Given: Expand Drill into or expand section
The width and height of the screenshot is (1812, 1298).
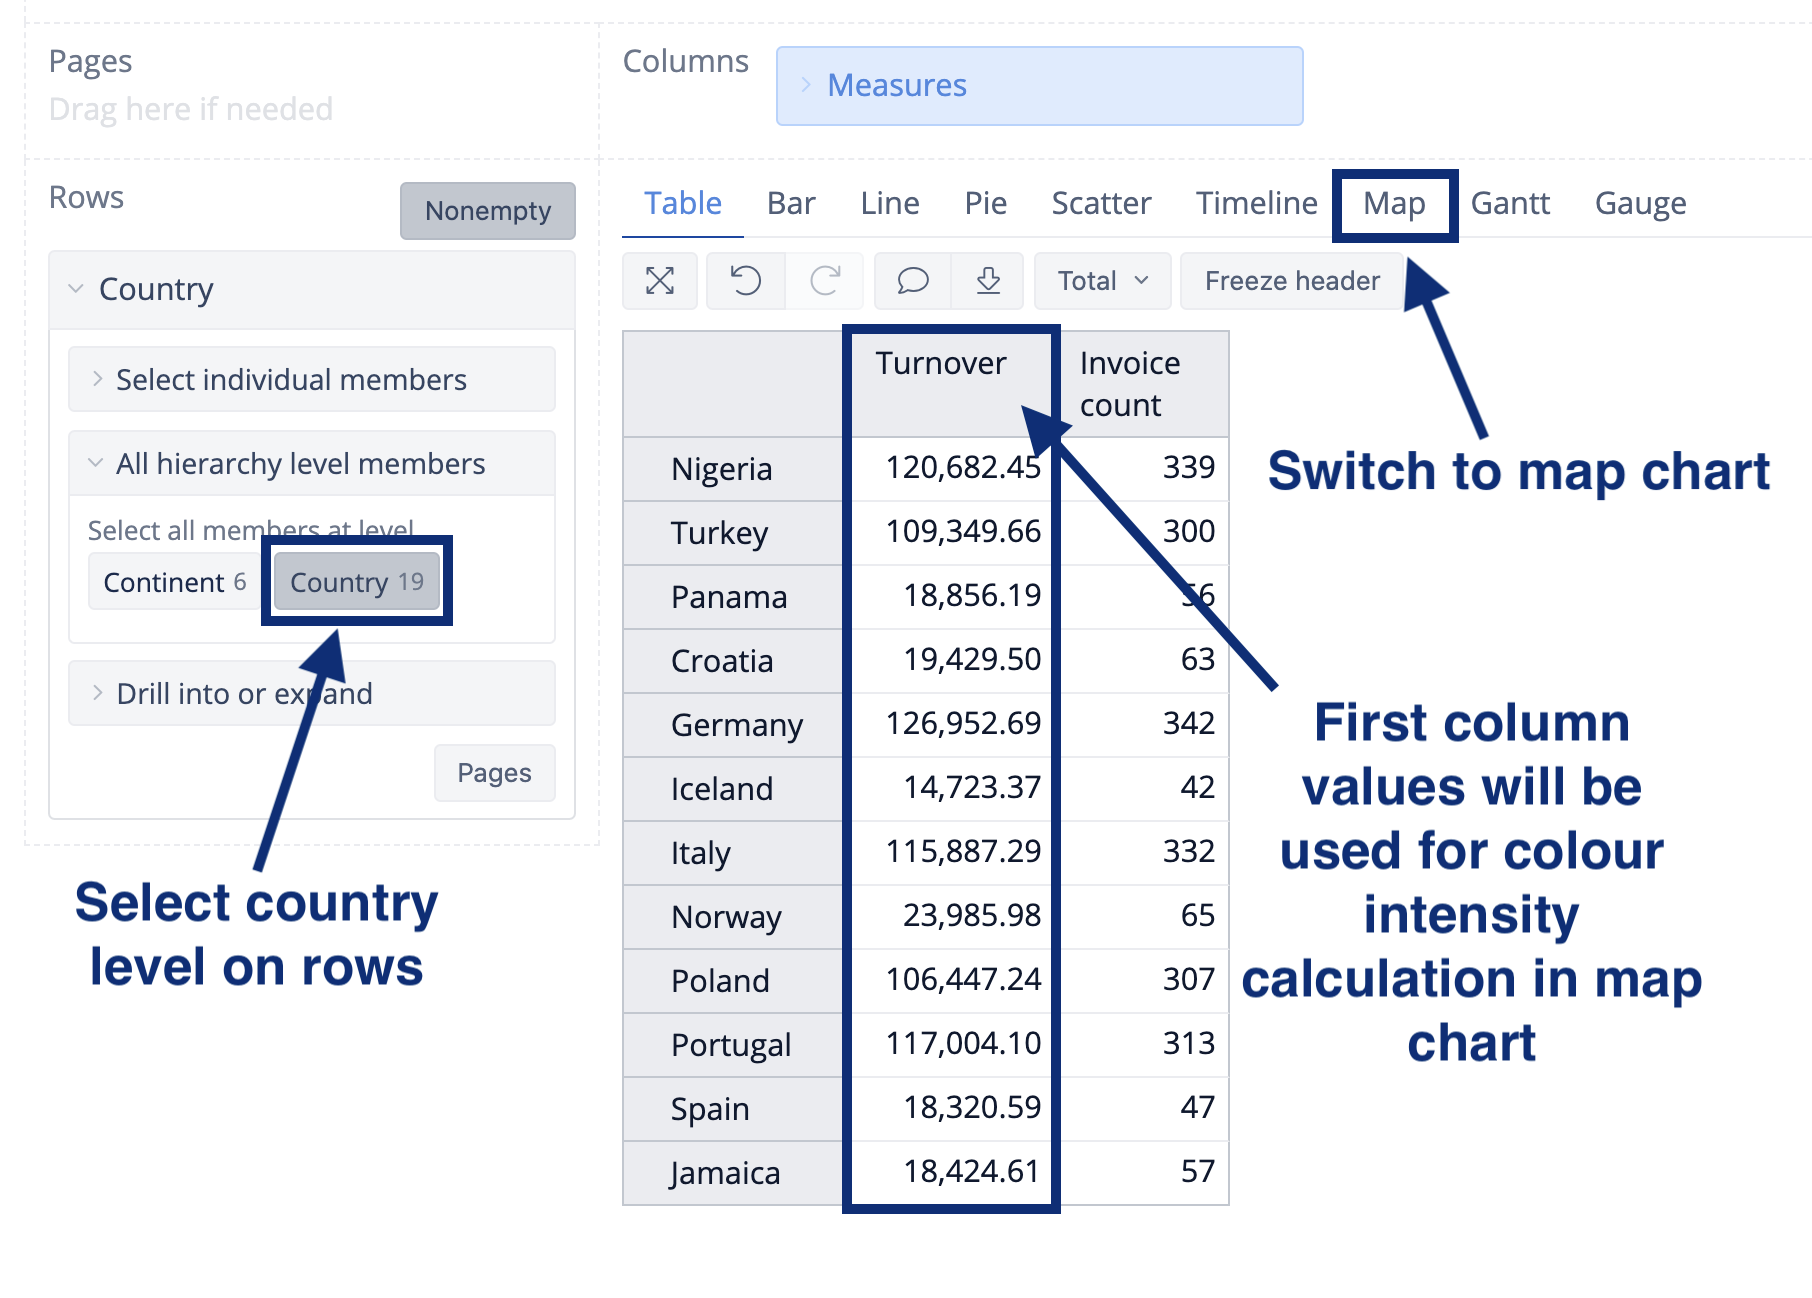Looking at the screenshot, I should [244, 693].
